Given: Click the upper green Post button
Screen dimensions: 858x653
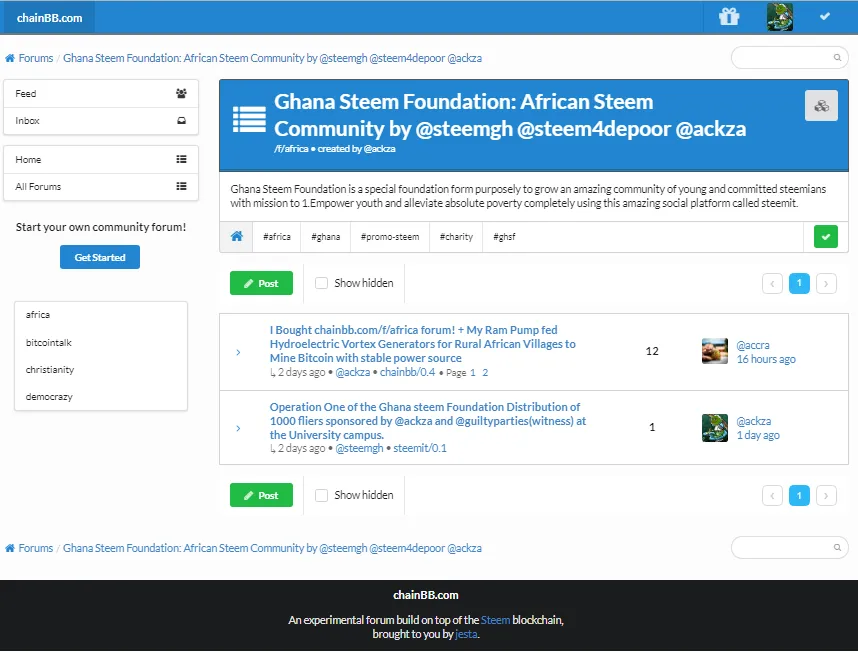Looking at the screenshot, I should (261, 283).
